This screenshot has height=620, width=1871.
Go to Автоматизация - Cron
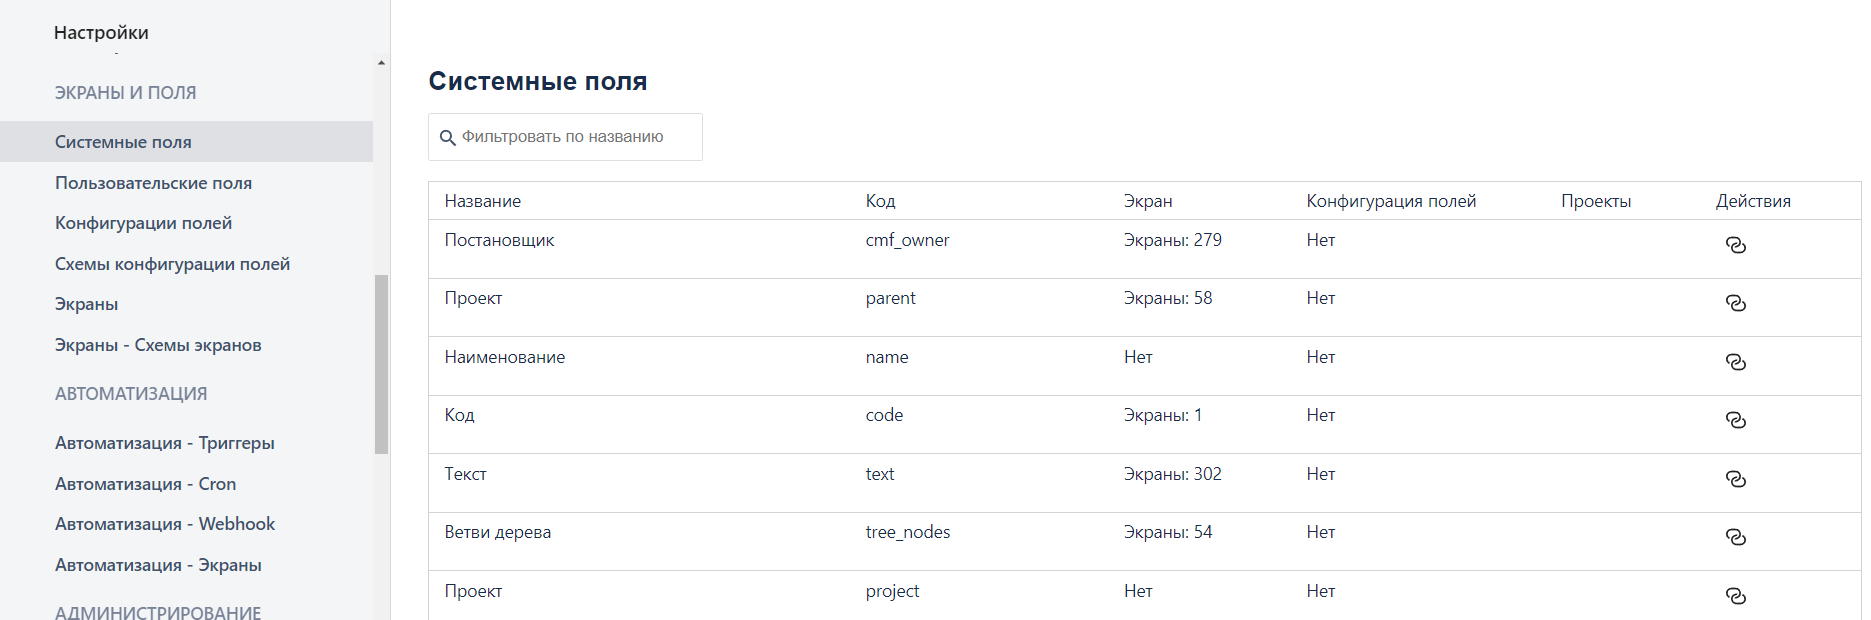(145, 484)
